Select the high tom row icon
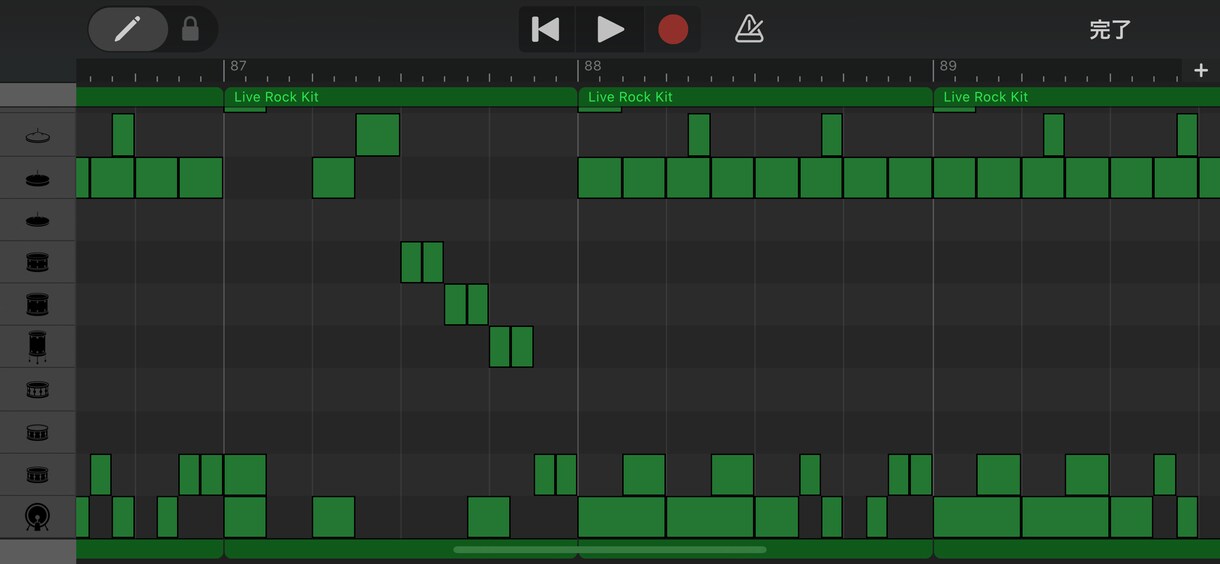This screenshot has width=1220, height=564. 38,263
